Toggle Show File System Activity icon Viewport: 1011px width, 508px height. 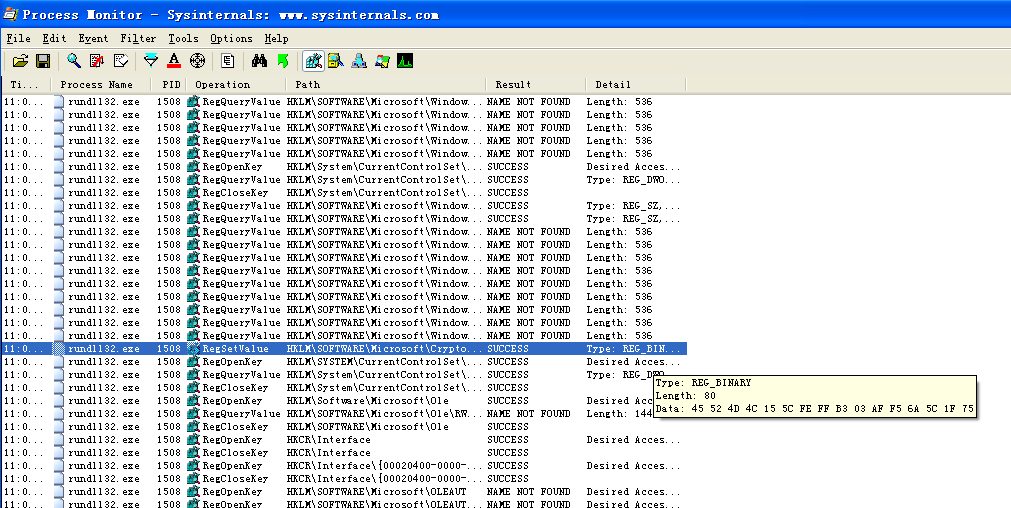coord(335,61)
